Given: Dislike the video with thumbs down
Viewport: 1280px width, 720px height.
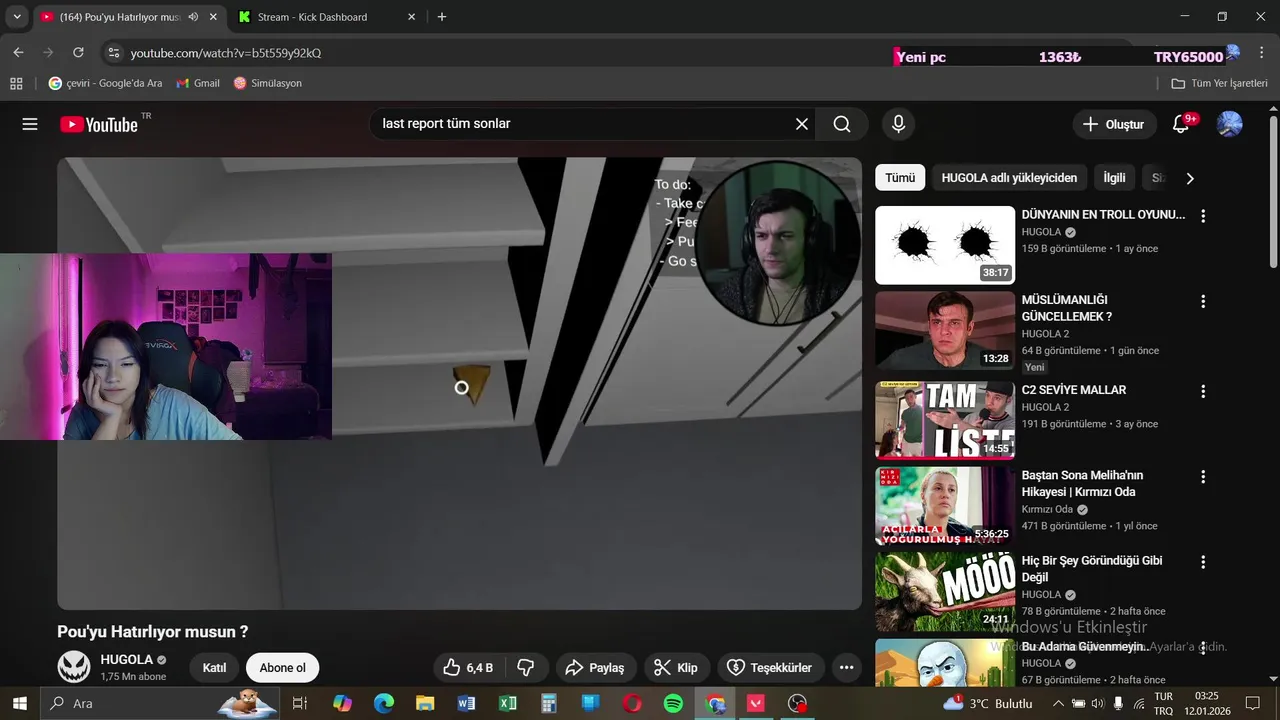Looking at the screenshot, I should tap(526, 667).
